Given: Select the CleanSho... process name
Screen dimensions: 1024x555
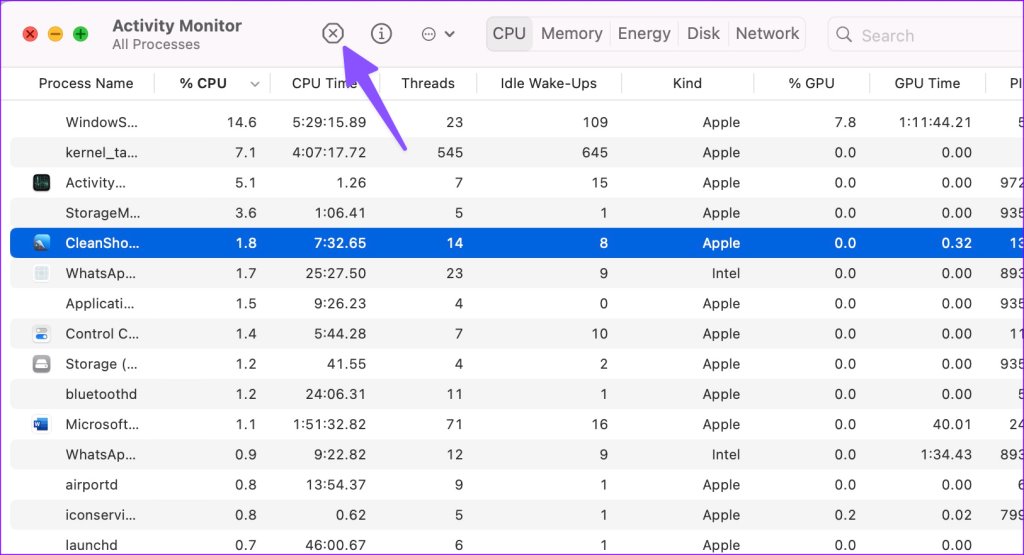Looking at the screenshot, I should point(102,243).
